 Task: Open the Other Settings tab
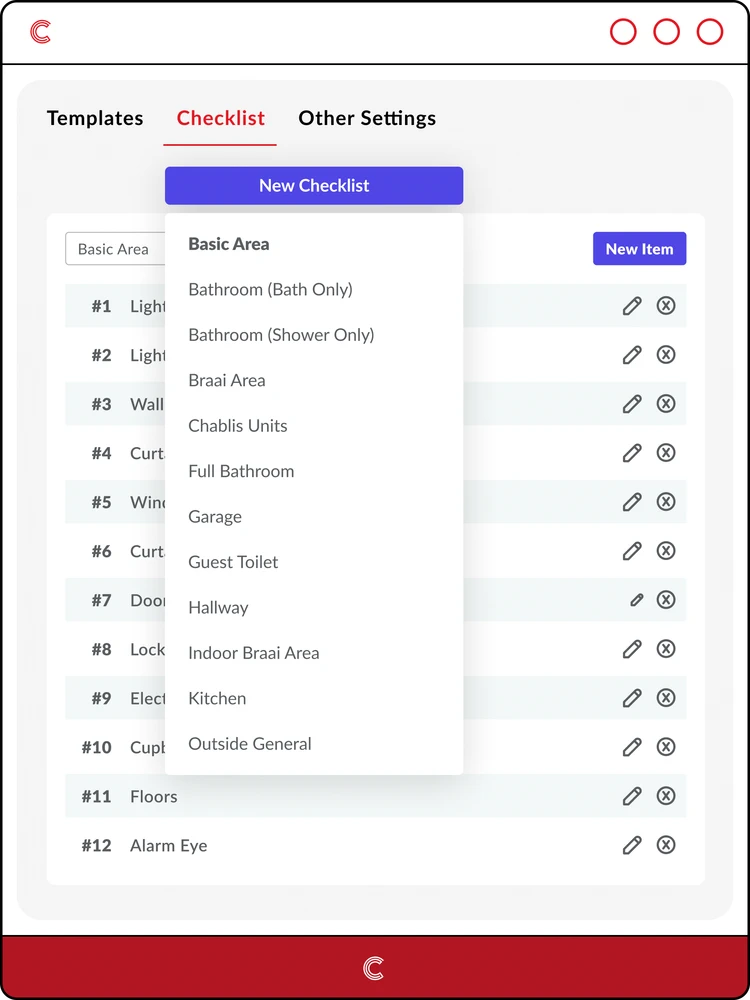367,118
